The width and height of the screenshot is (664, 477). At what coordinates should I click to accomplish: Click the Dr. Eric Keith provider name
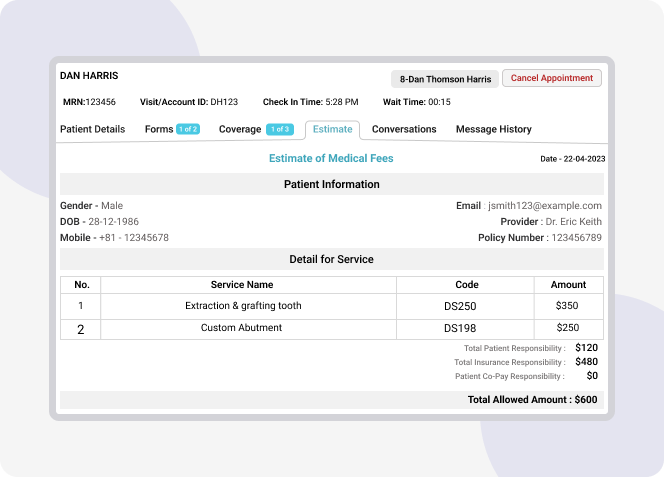pyautogui.click(x=572, y=222)
